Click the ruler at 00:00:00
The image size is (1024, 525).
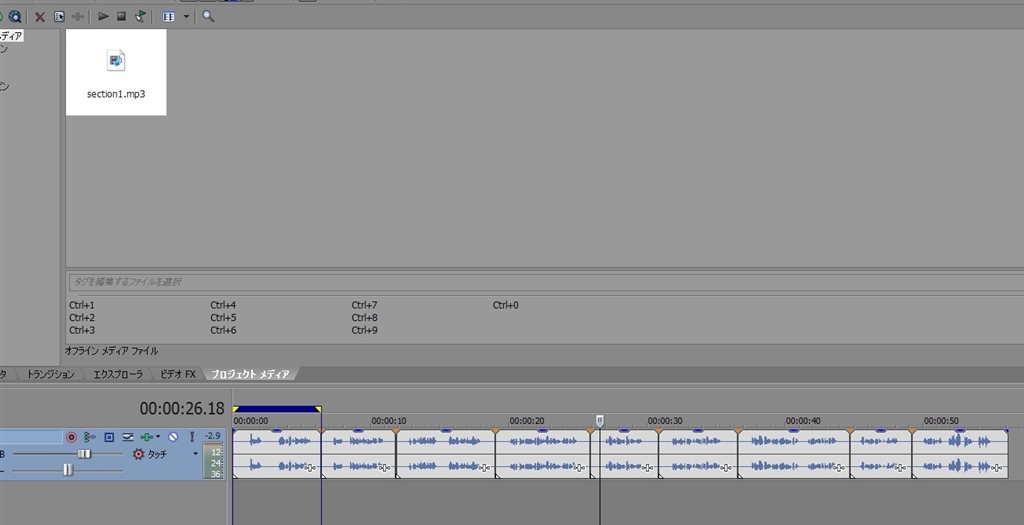click(x=251, y=421)
